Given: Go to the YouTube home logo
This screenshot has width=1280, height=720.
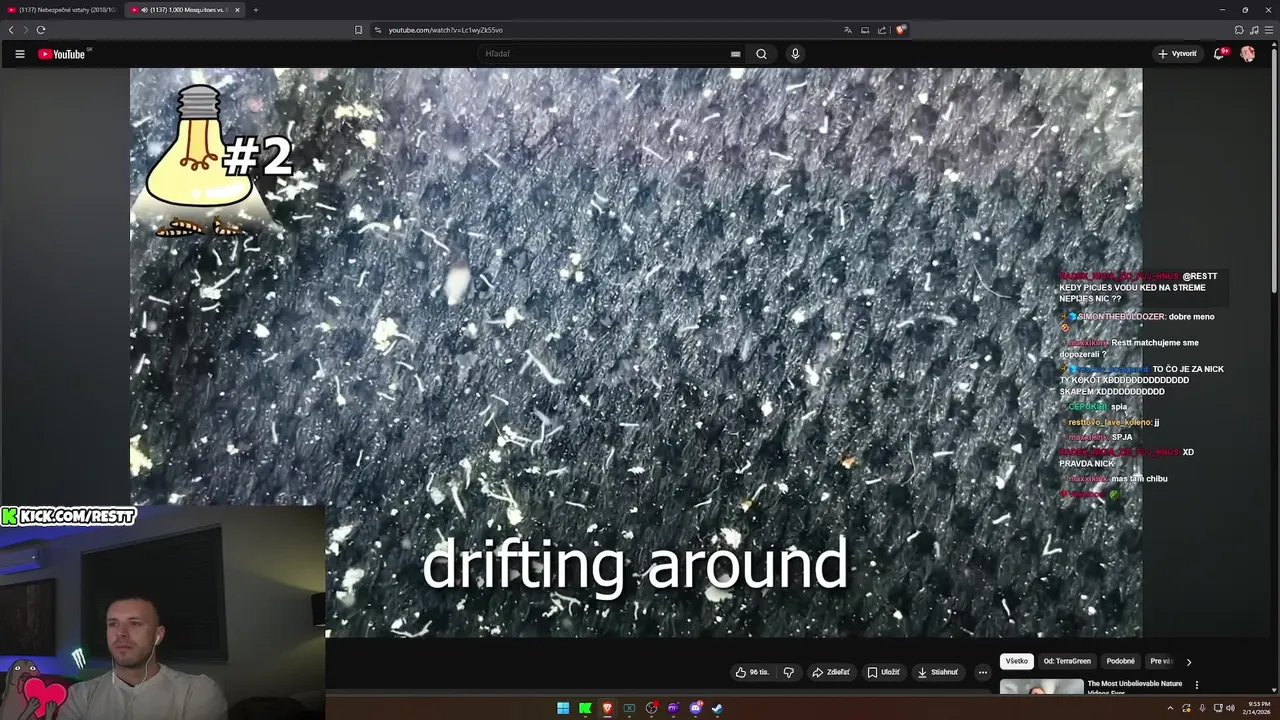Looking at the screenshot, I should point(62,54).
